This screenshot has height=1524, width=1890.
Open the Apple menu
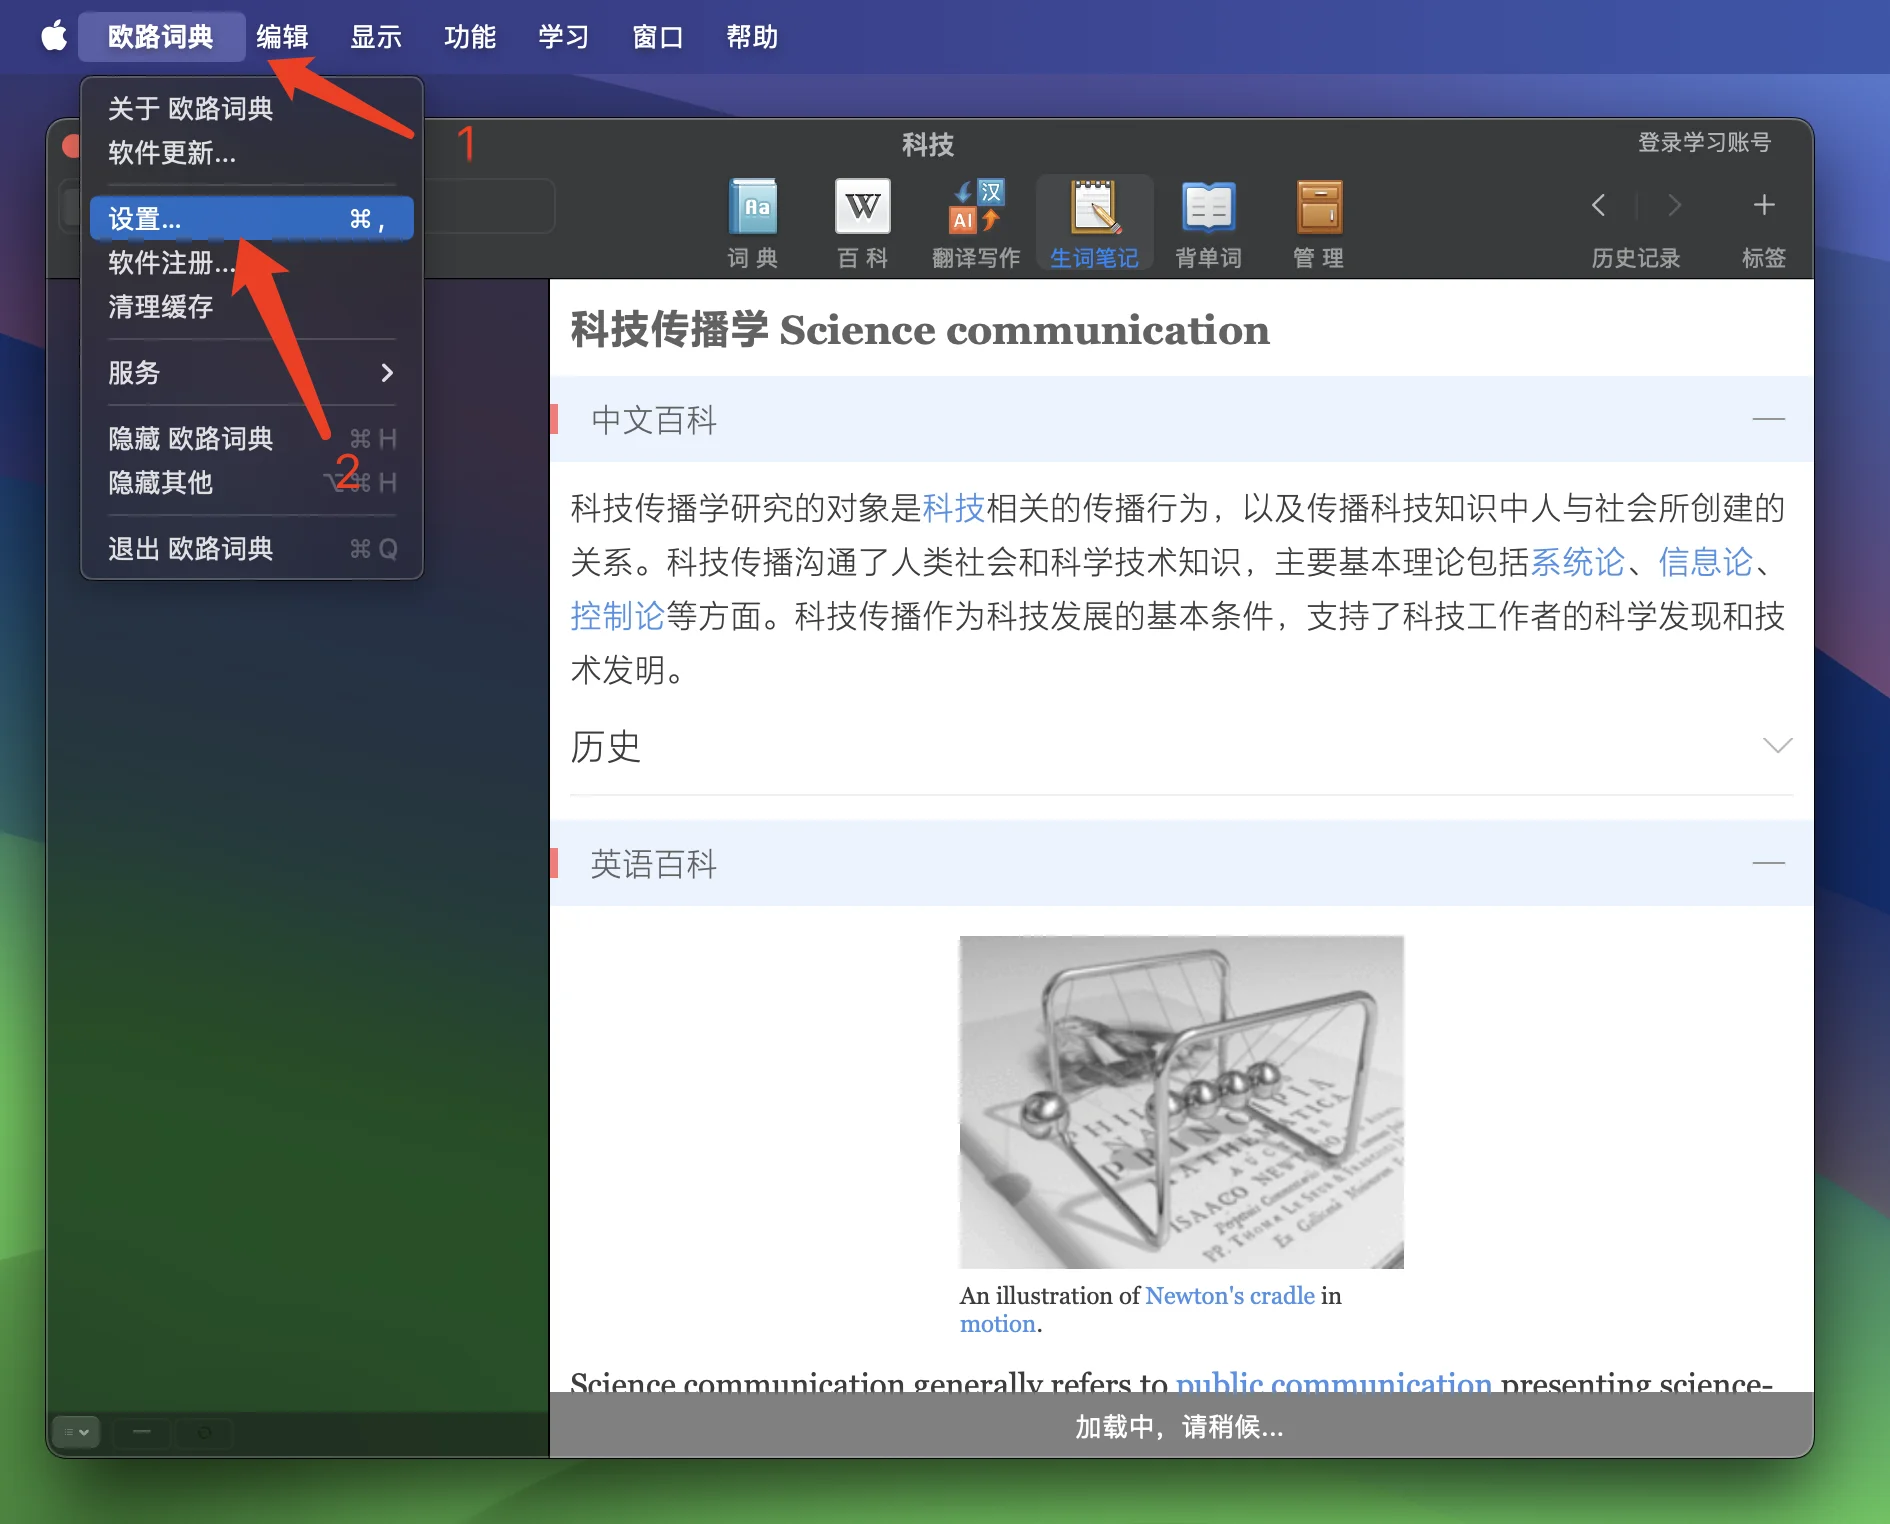[x=54, y=36]
